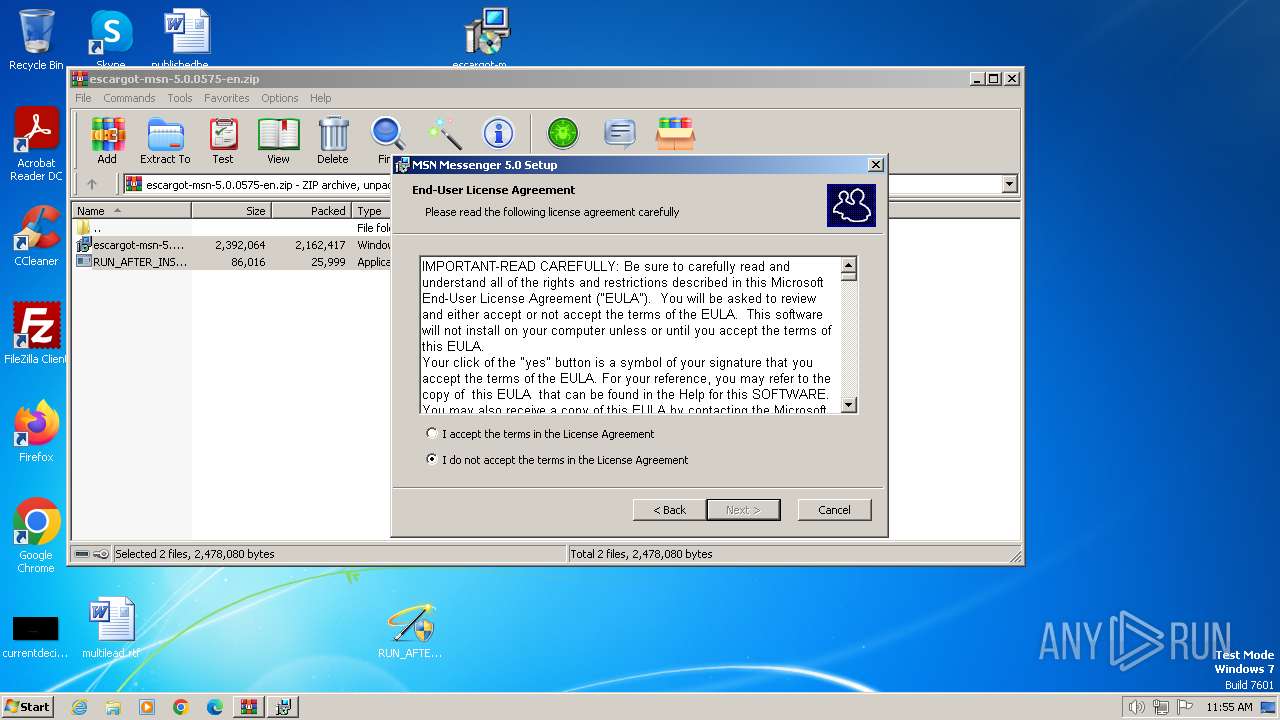Click the Packed column header

pos(311,211)
